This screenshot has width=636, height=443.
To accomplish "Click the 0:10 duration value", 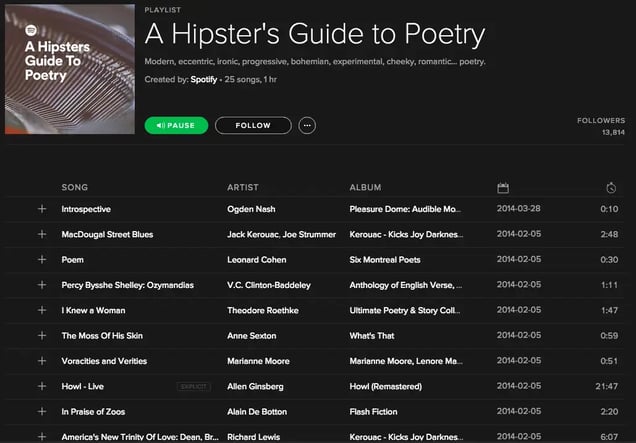I will click(x=609, y=209).
